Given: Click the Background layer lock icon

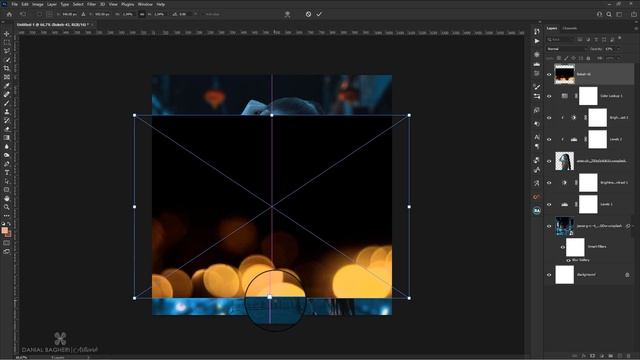Looking at the screenshot, I should [627, 275].
